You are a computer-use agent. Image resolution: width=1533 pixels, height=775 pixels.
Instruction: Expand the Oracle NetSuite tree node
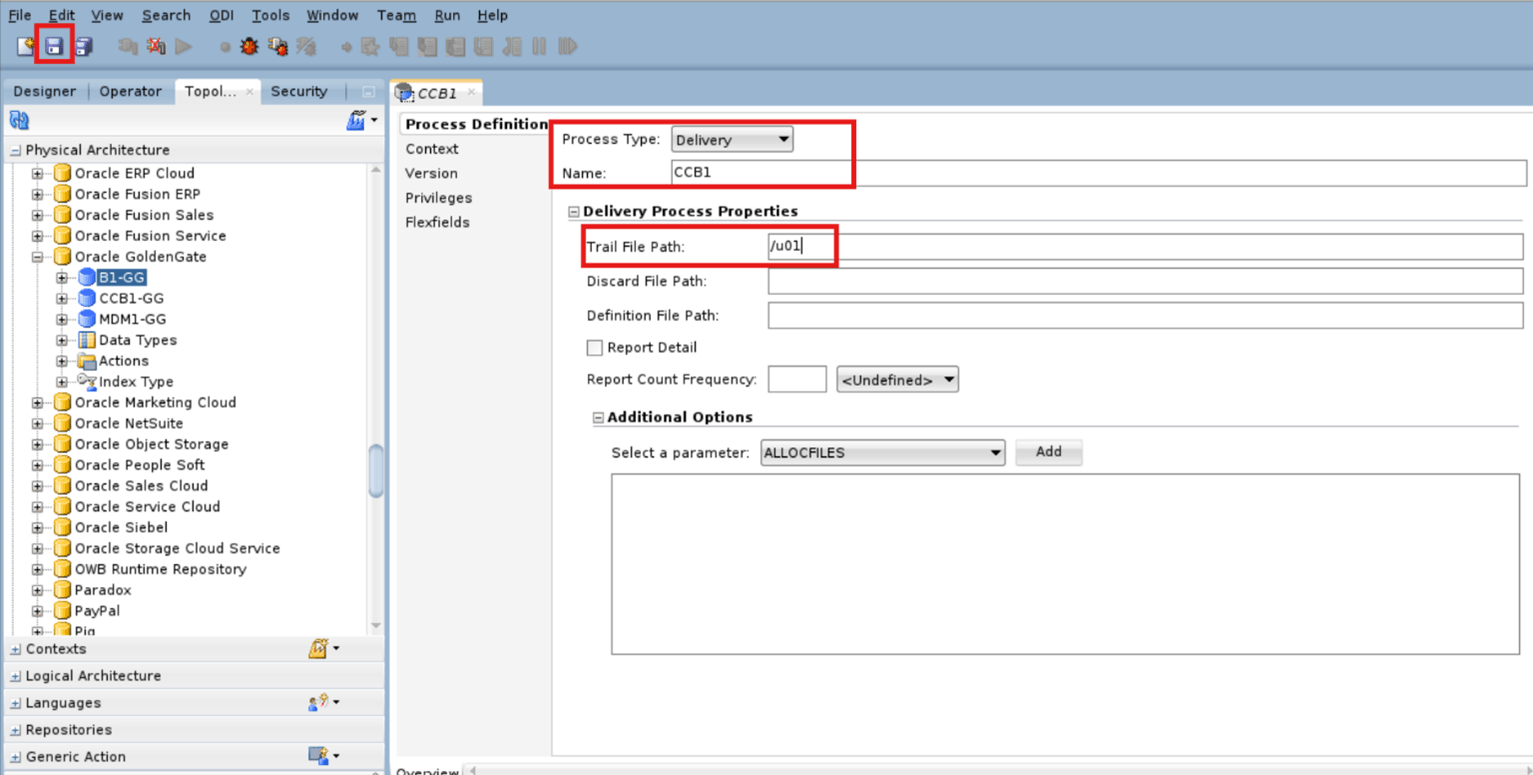point(36,423)
